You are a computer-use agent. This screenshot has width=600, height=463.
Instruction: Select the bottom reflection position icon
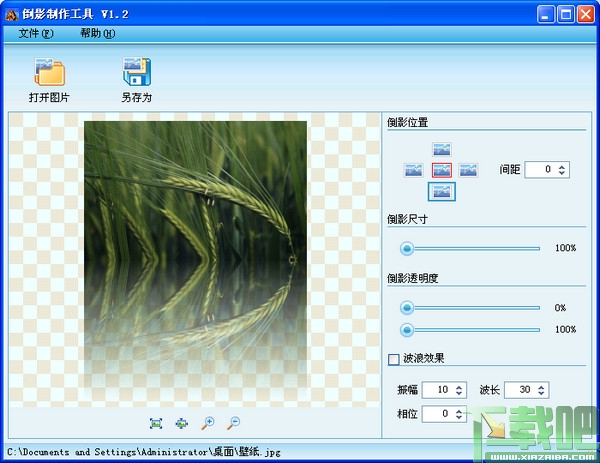(x=442, y=192)
